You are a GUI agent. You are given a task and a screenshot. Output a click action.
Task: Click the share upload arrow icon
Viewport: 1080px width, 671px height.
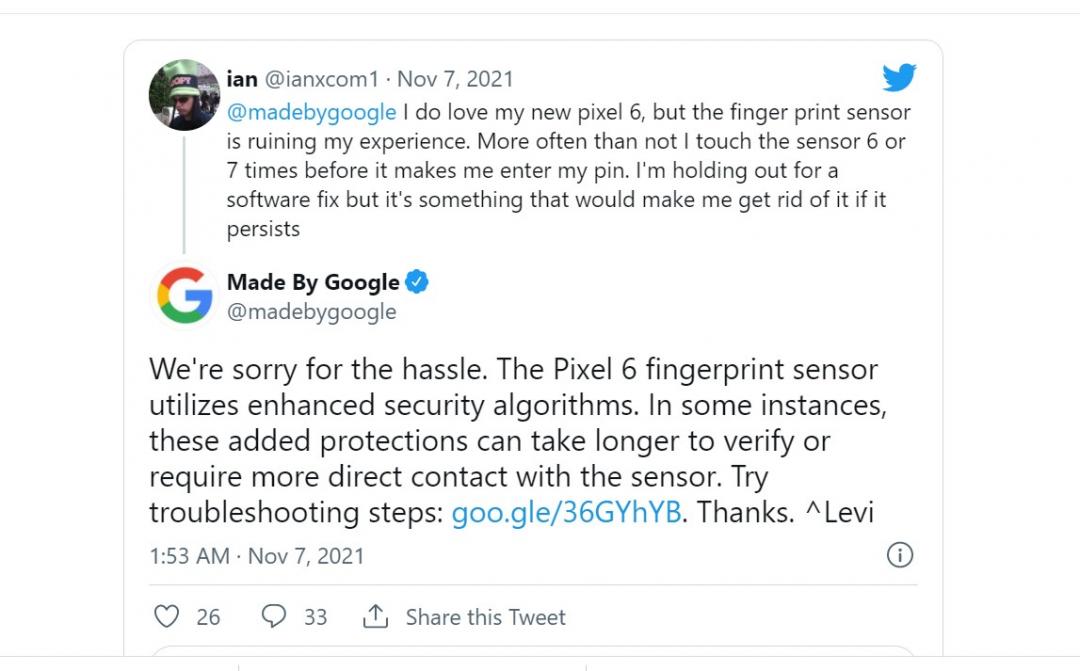pos(375,616)
